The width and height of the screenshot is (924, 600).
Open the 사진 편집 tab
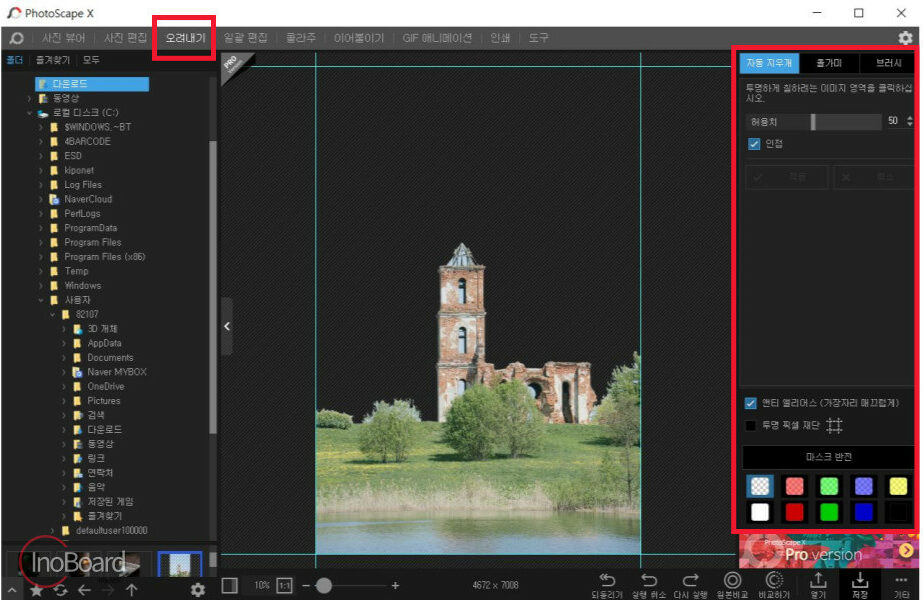coord(125,38)
